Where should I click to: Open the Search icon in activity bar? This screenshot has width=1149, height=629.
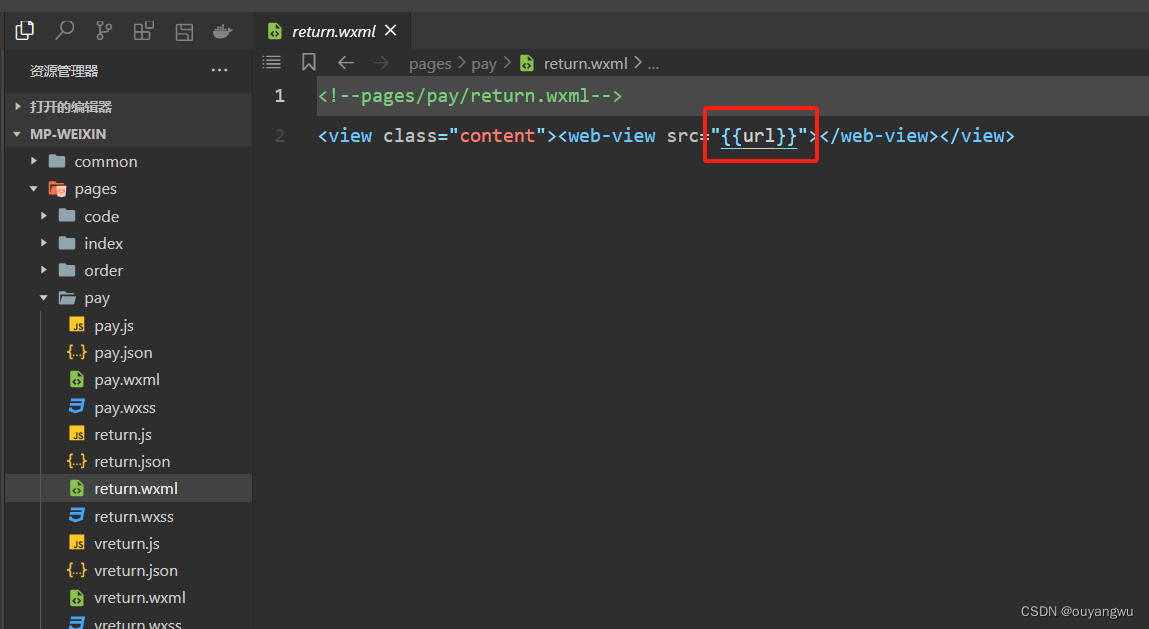[x=64, y=31]
